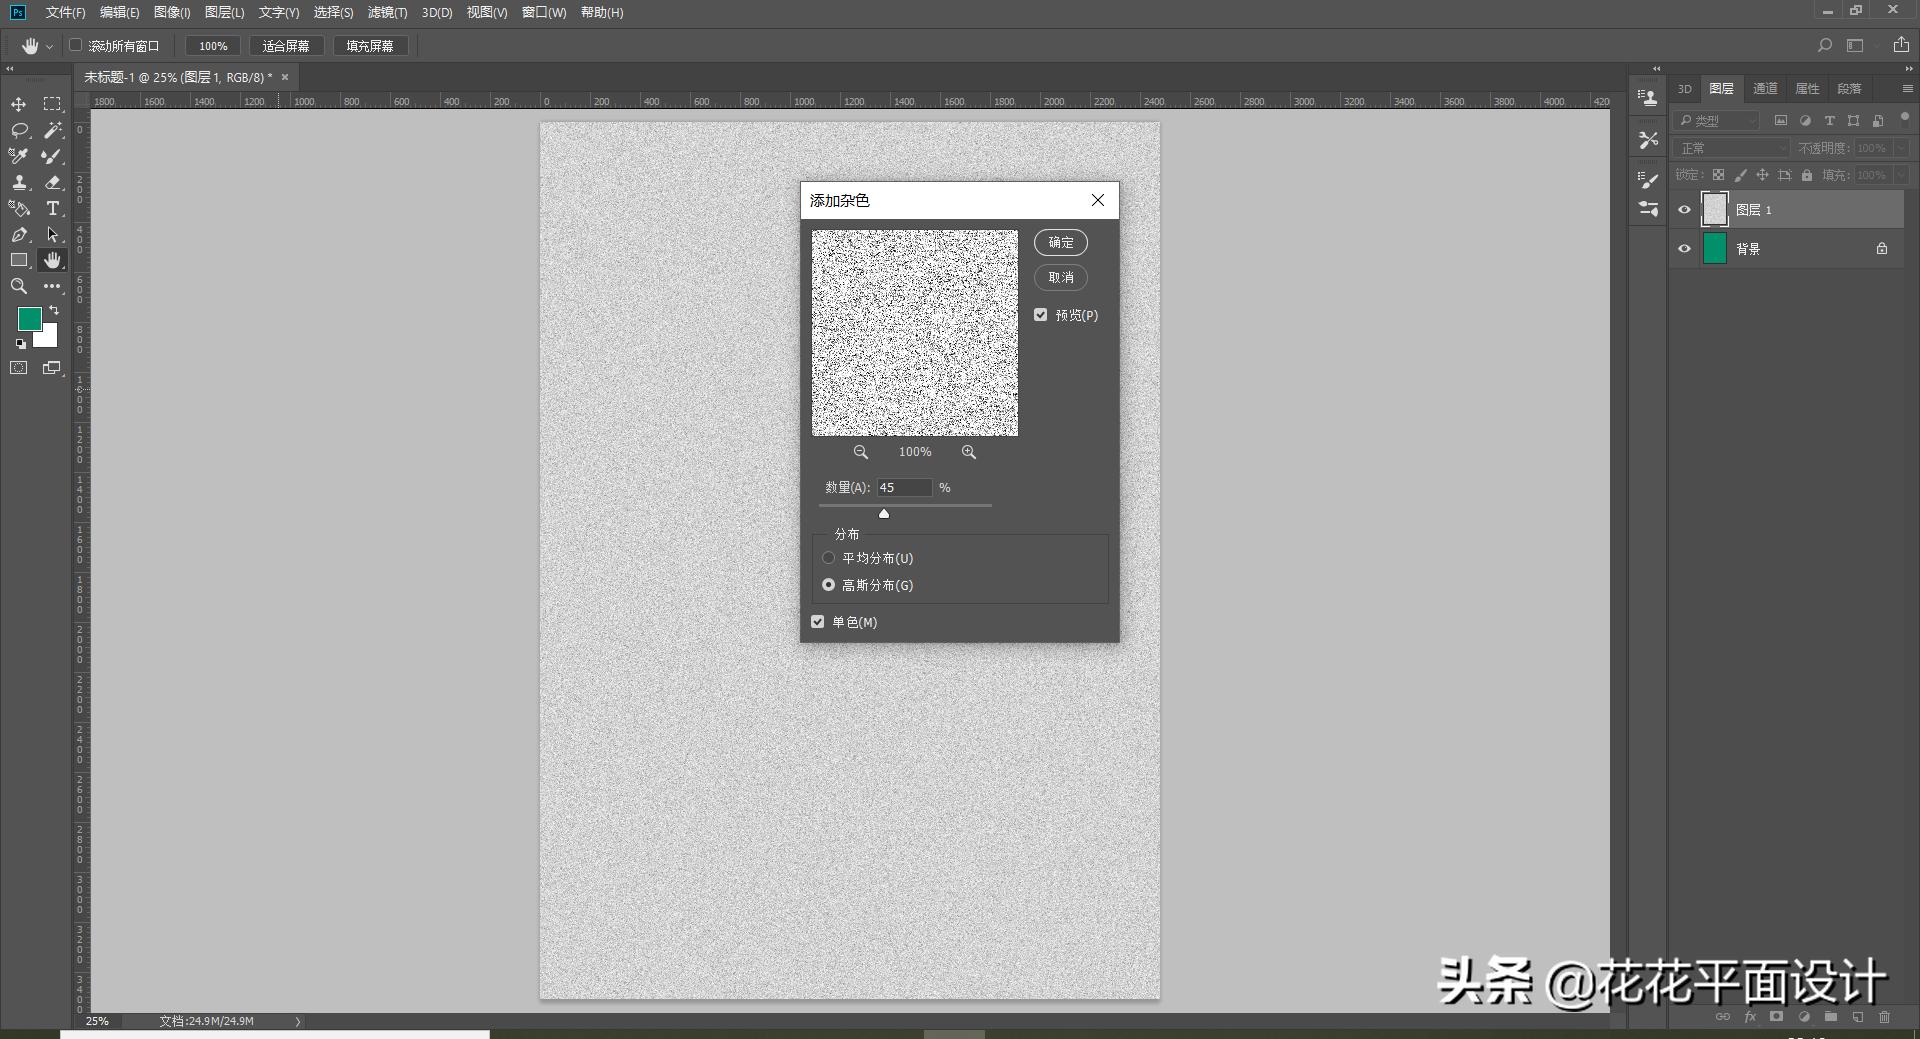1920x1039 pixels.
Task: Add layer style with the fx icon
Action: click(1750, 1017)
